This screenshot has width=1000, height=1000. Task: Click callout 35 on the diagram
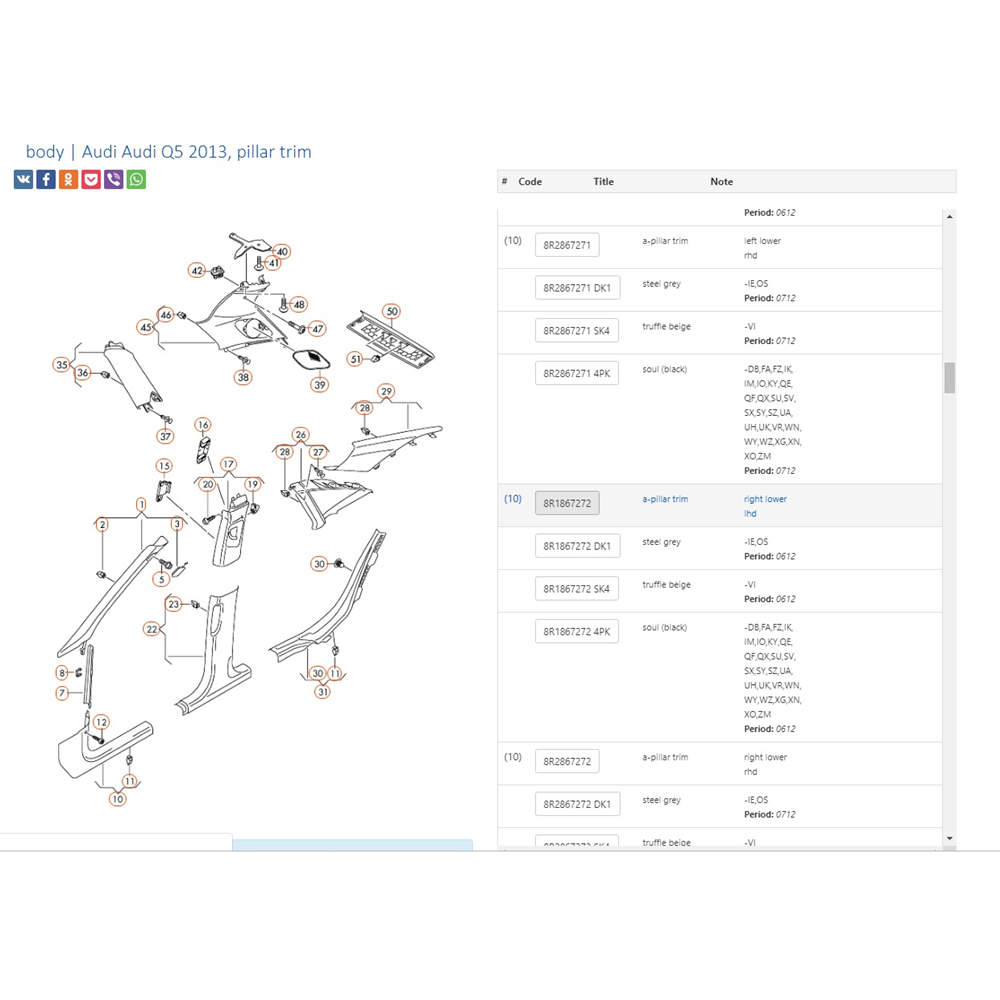point(62,365)
